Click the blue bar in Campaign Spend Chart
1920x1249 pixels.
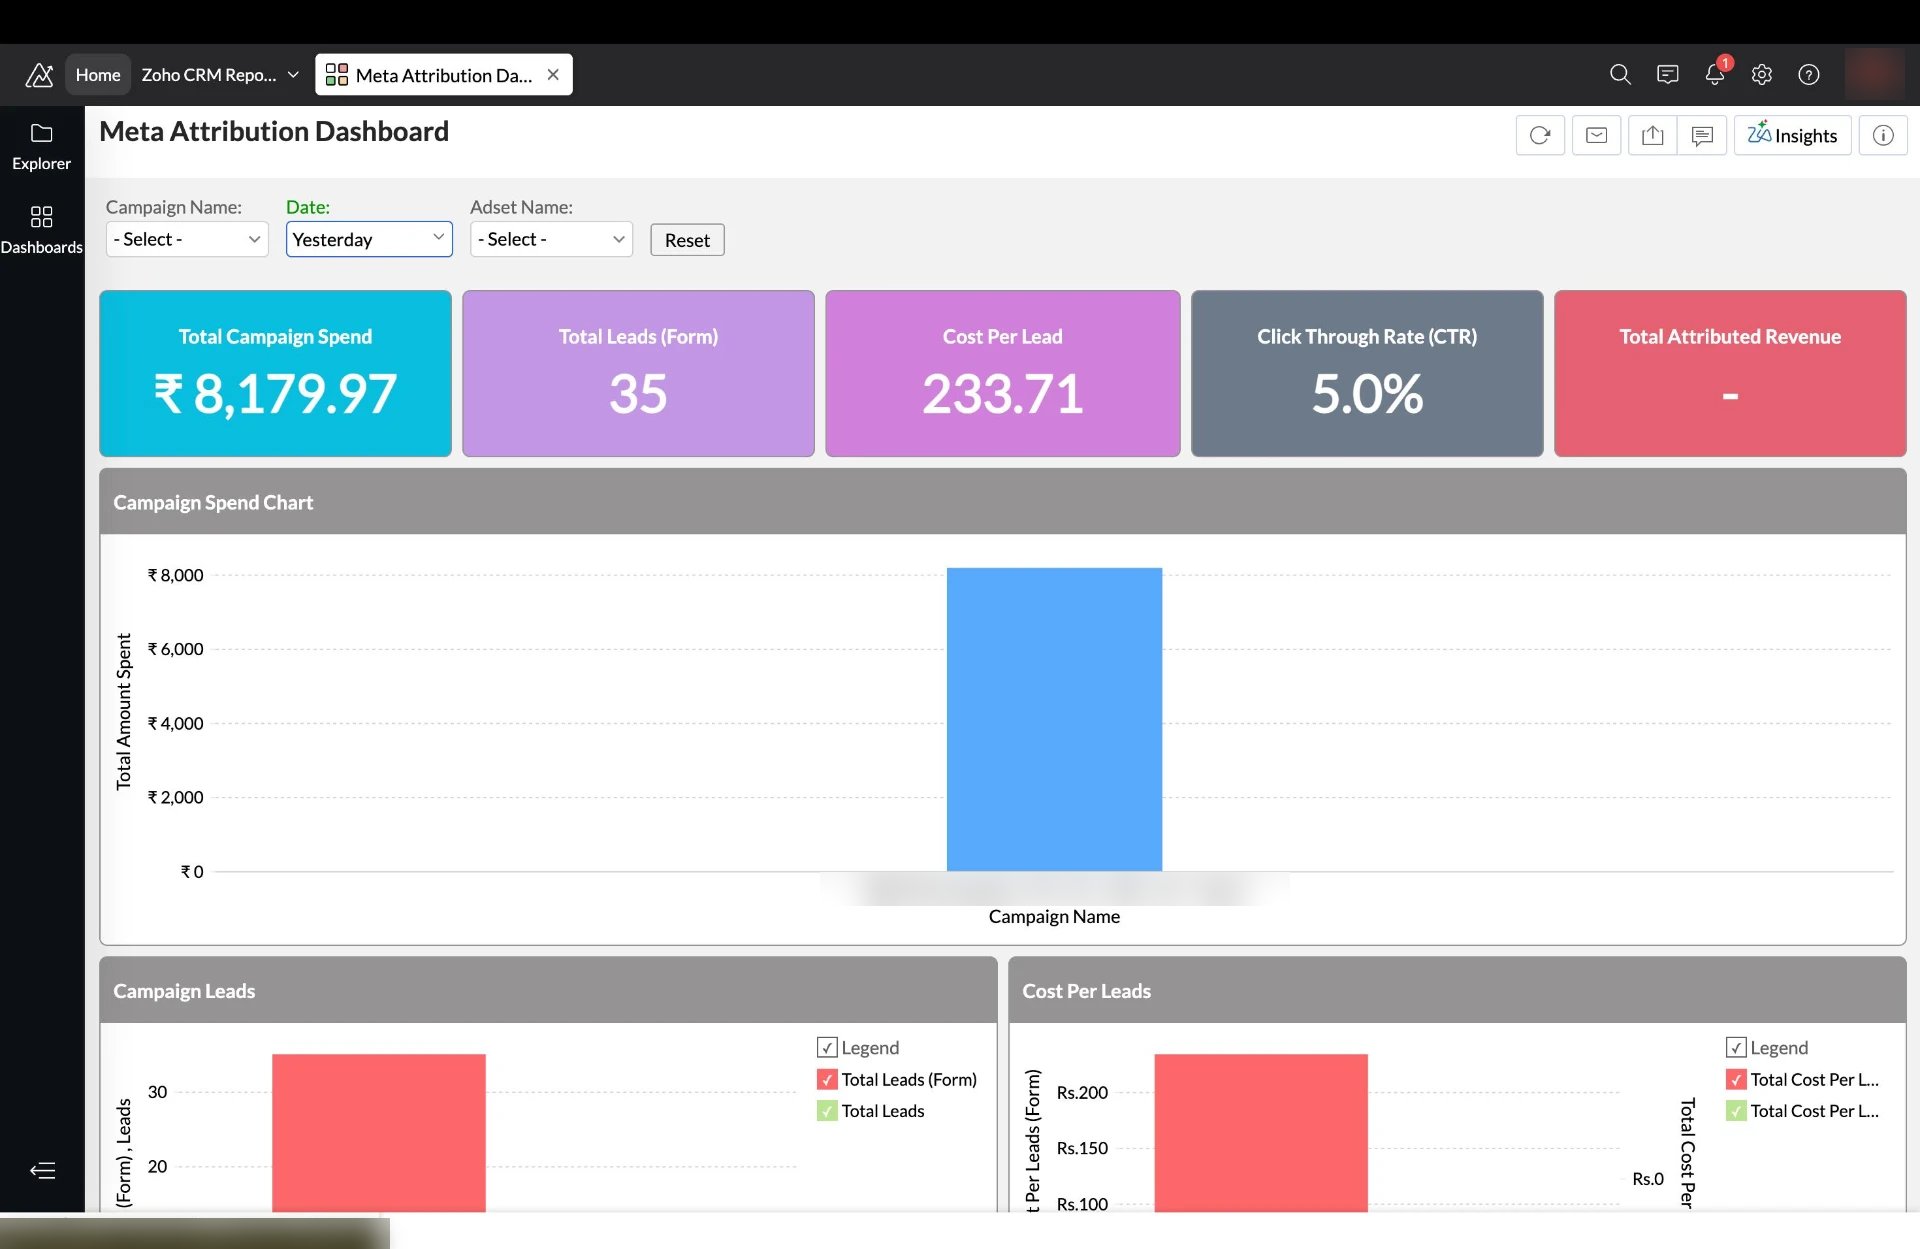[1054, 719]
